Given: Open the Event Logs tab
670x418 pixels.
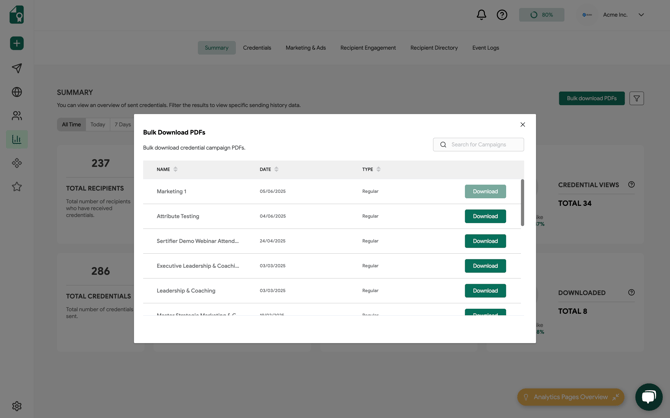Looking at the screenshot, I should [x=485, y=48].
